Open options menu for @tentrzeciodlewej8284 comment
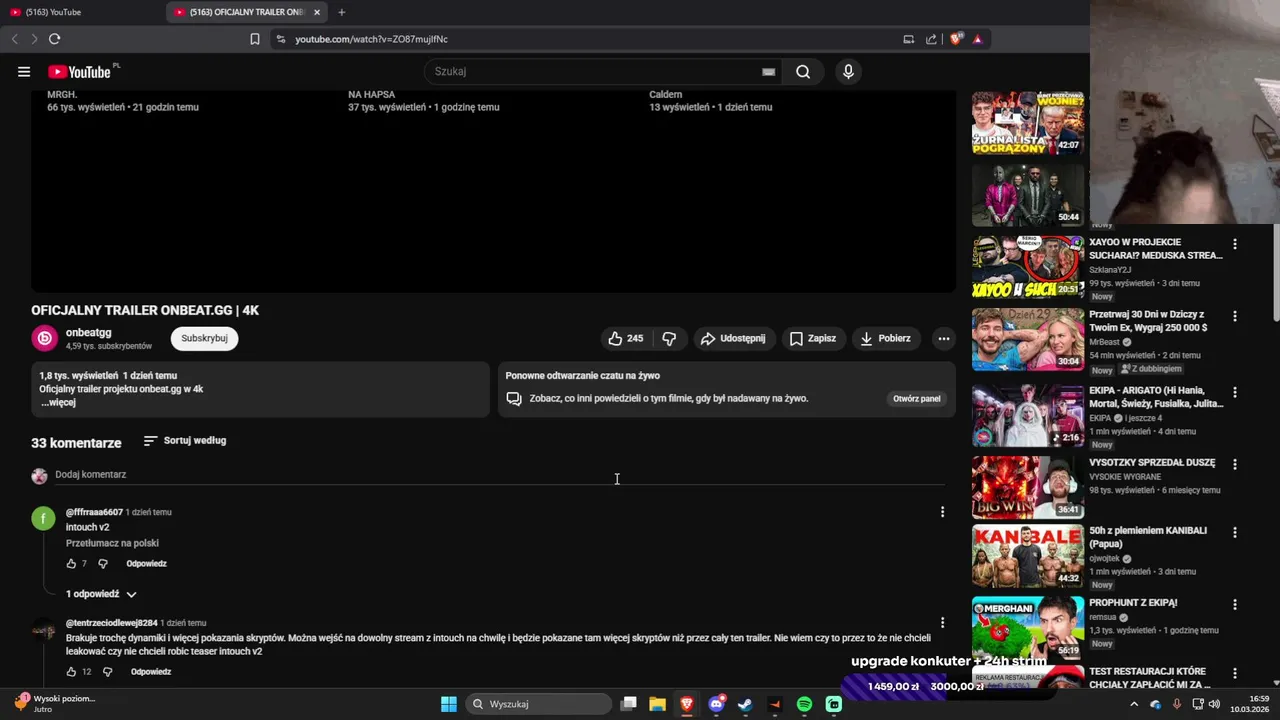This screenshot has height=720, width=1280. point(942,623)
